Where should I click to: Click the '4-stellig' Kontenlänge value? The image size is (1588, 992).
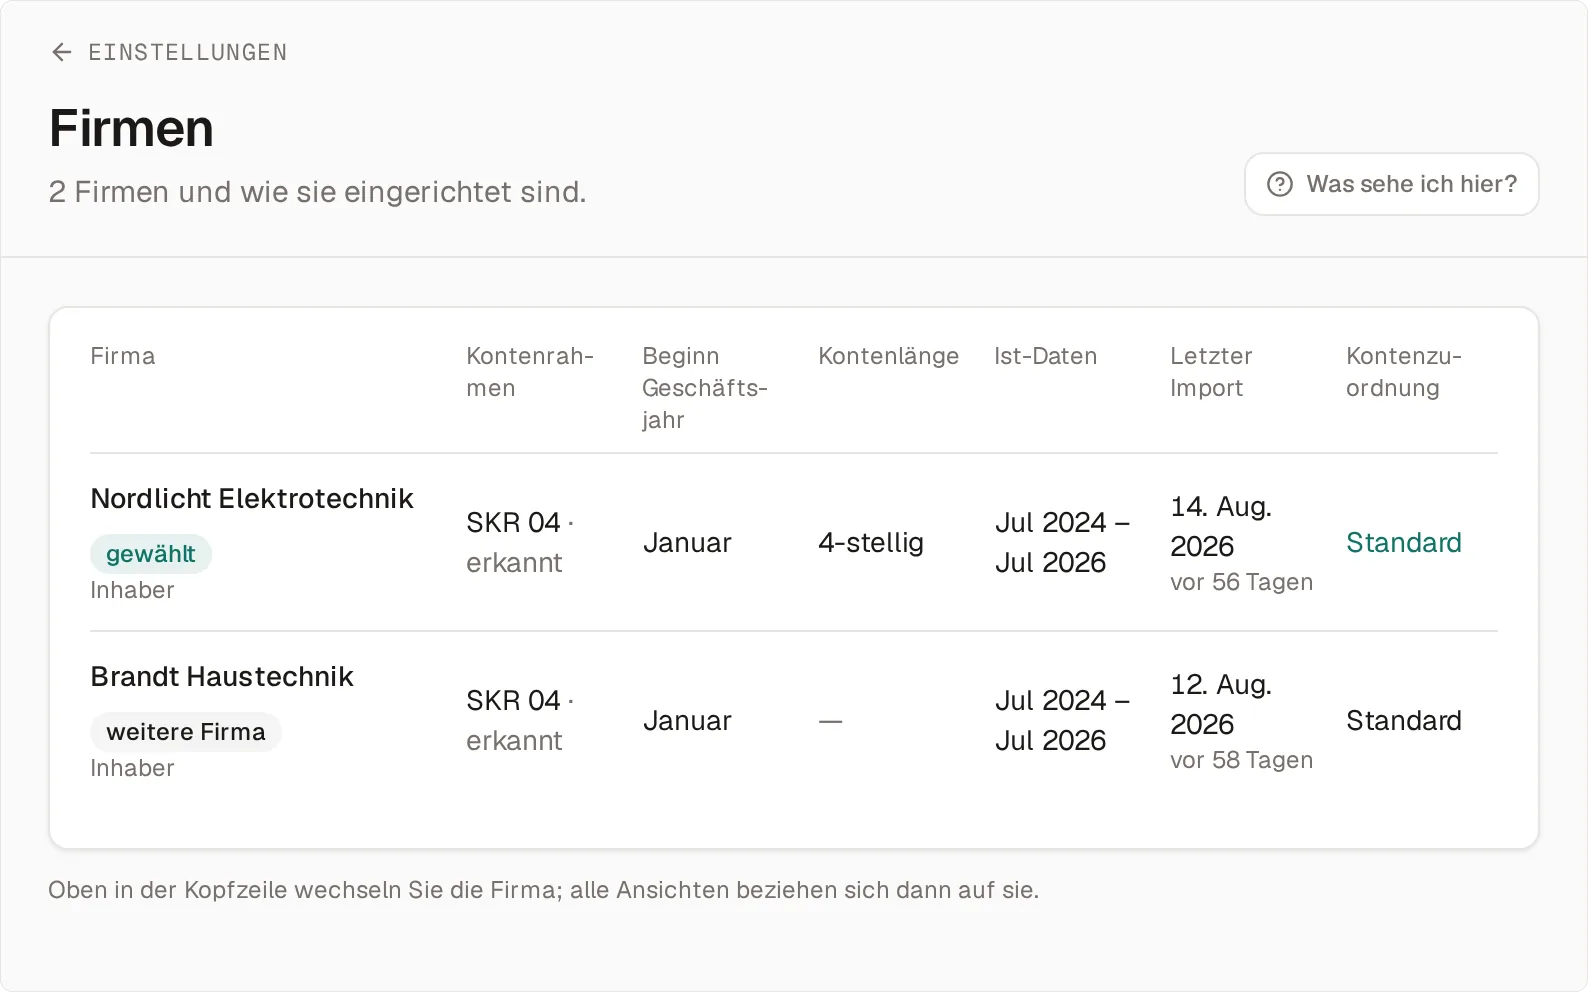click(x=871, y=542)
